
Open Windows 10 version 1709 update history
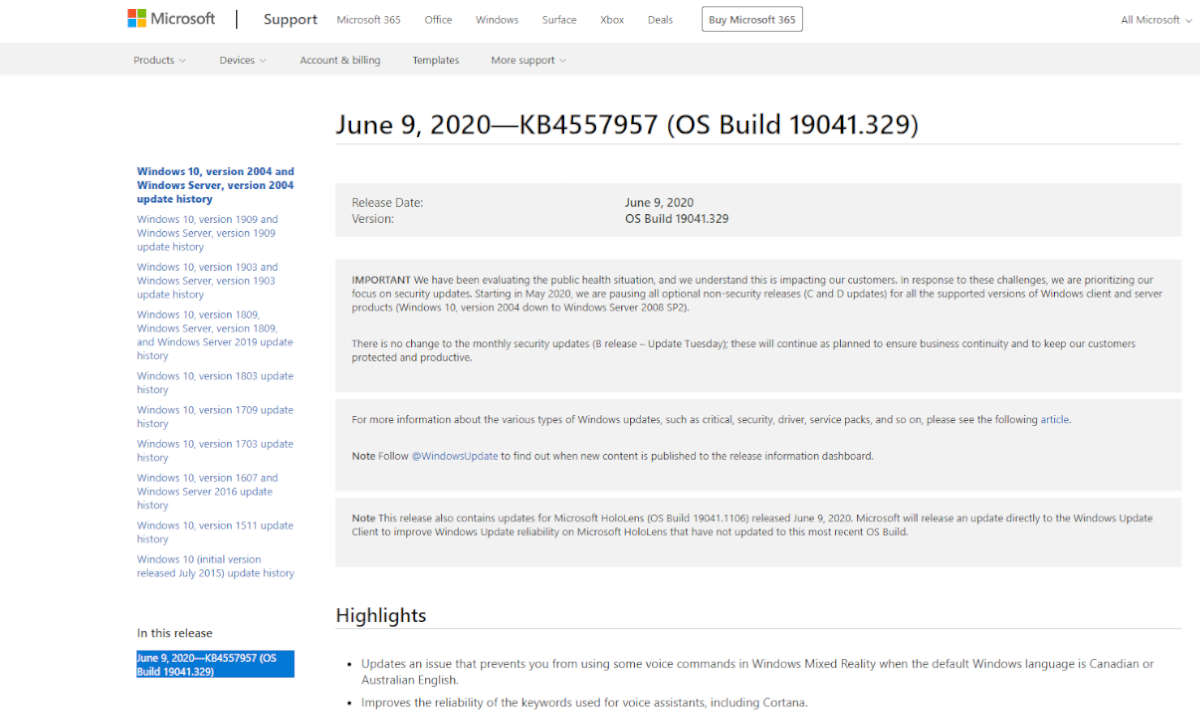click(215, 417)
